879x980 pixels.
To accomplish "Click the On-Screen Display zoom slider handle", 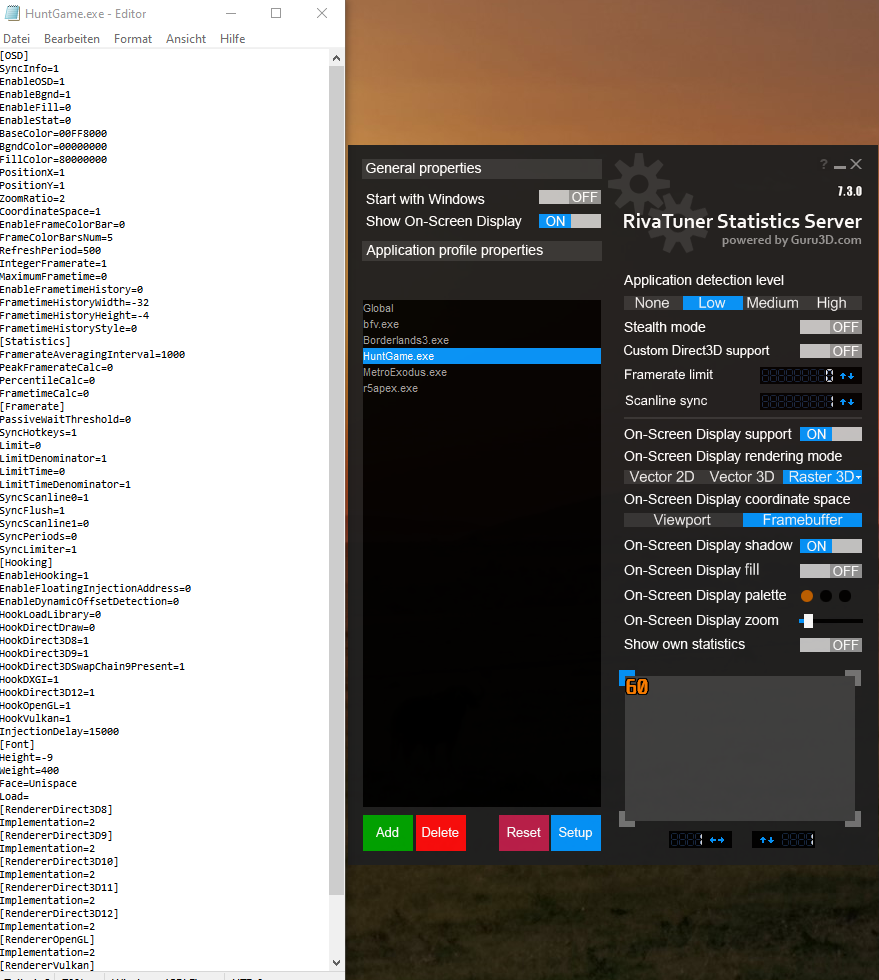I will point(808,621).
